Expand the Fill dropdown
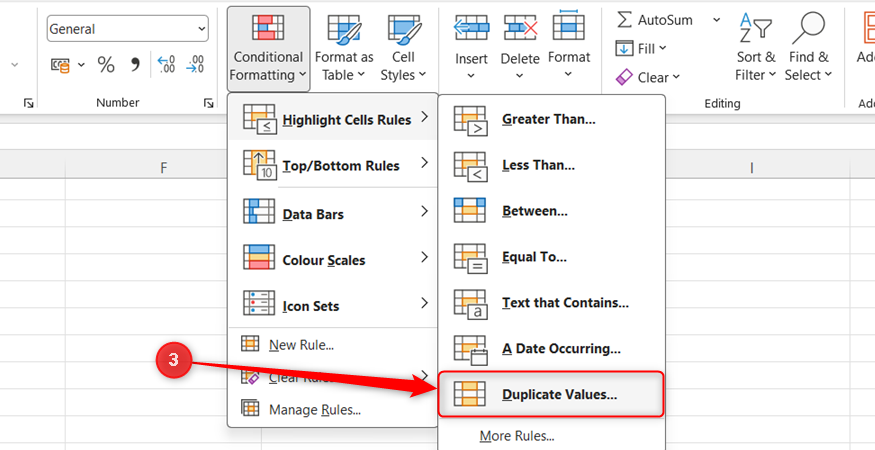Image resolution: width=875 pixels, height=450 pixels. 642,49
